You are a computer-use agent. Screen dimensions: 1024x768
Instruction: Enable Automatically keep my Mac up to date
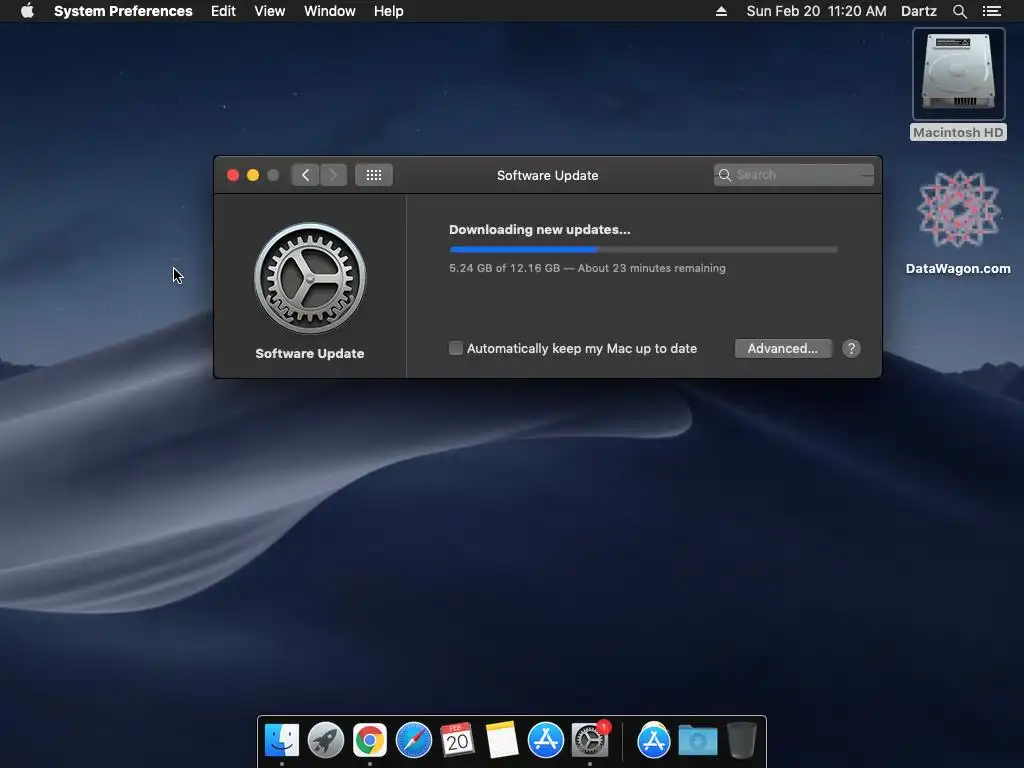click(x=456, y=348)
